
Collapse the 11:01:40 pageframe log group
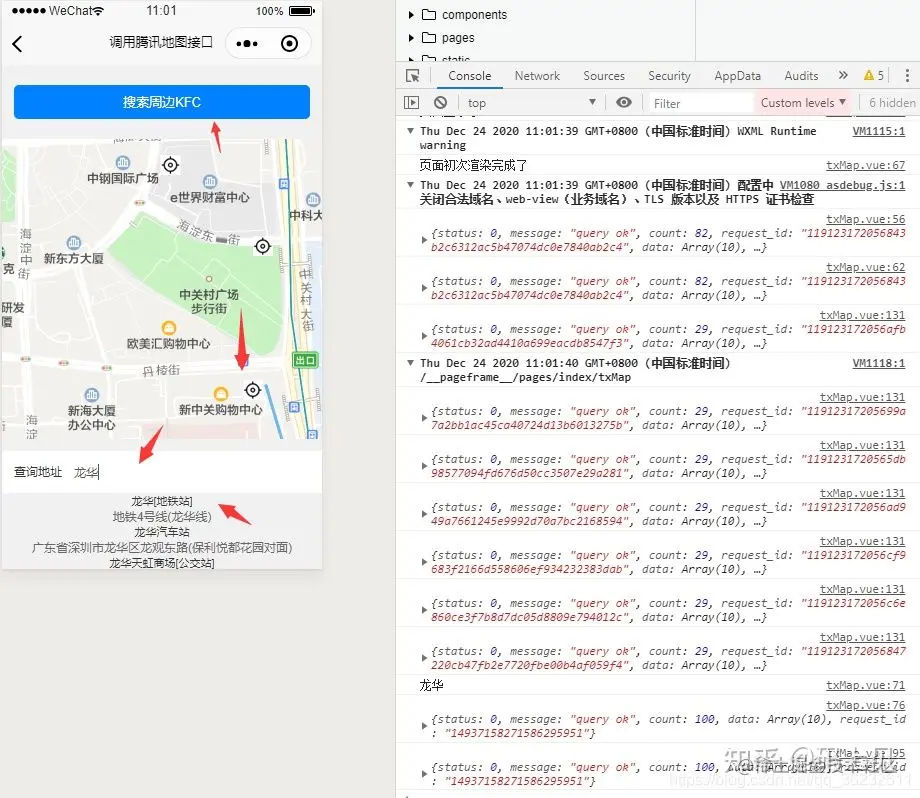click(x=411, y=363)
